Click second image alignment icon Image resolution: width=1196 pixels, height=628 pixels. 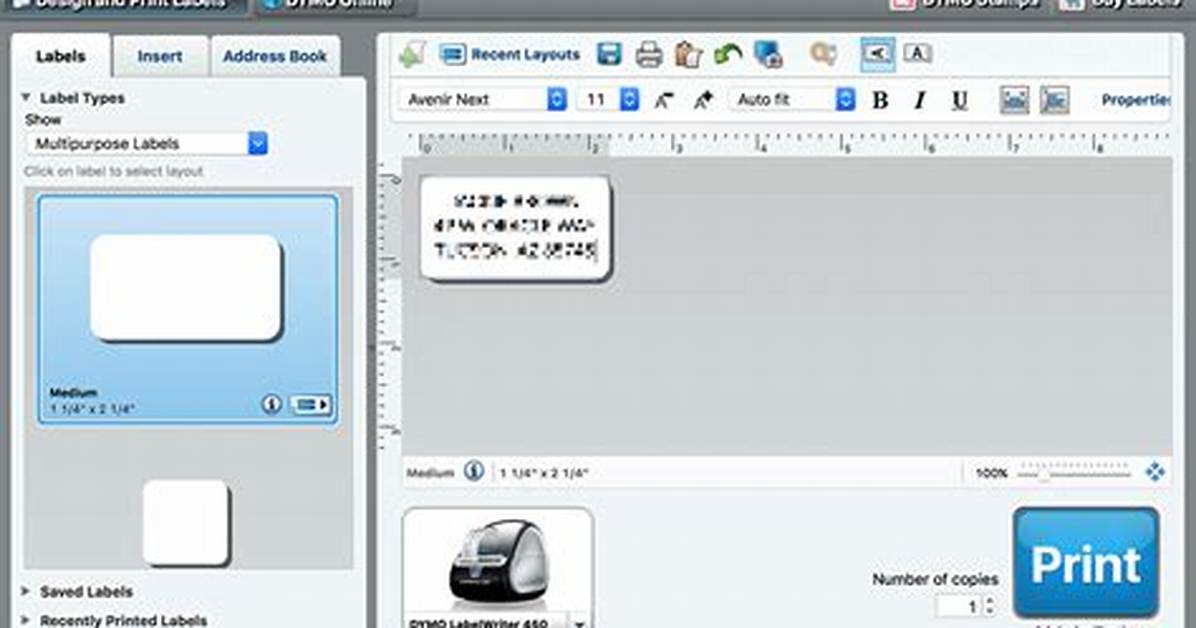click(1054, 100)
